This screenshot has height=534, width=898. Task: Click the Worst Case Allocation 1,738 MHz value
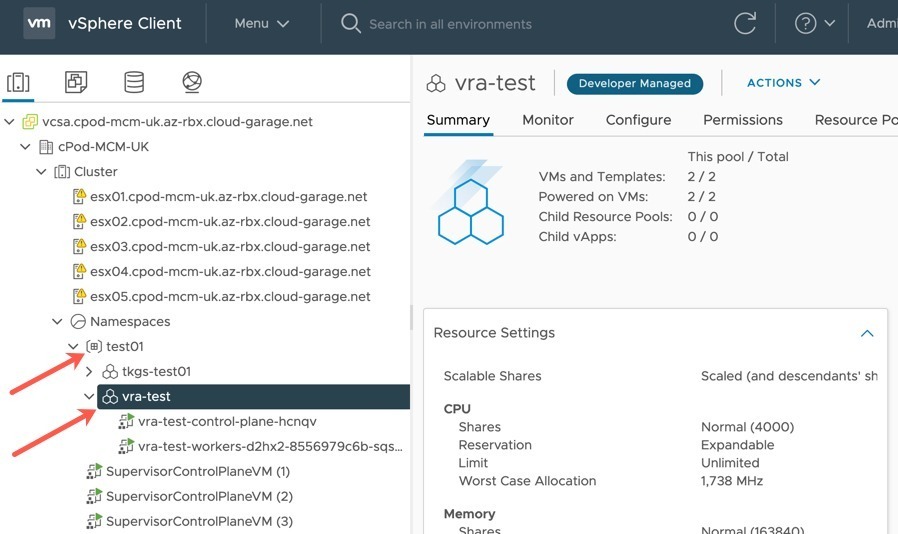pyautogui.click(x=731, y=481)
